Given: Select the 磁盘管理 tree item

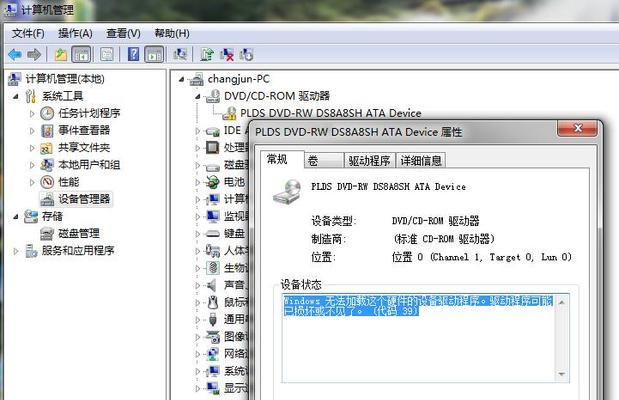Looking at the screenshot, I should tap(79, 233).
